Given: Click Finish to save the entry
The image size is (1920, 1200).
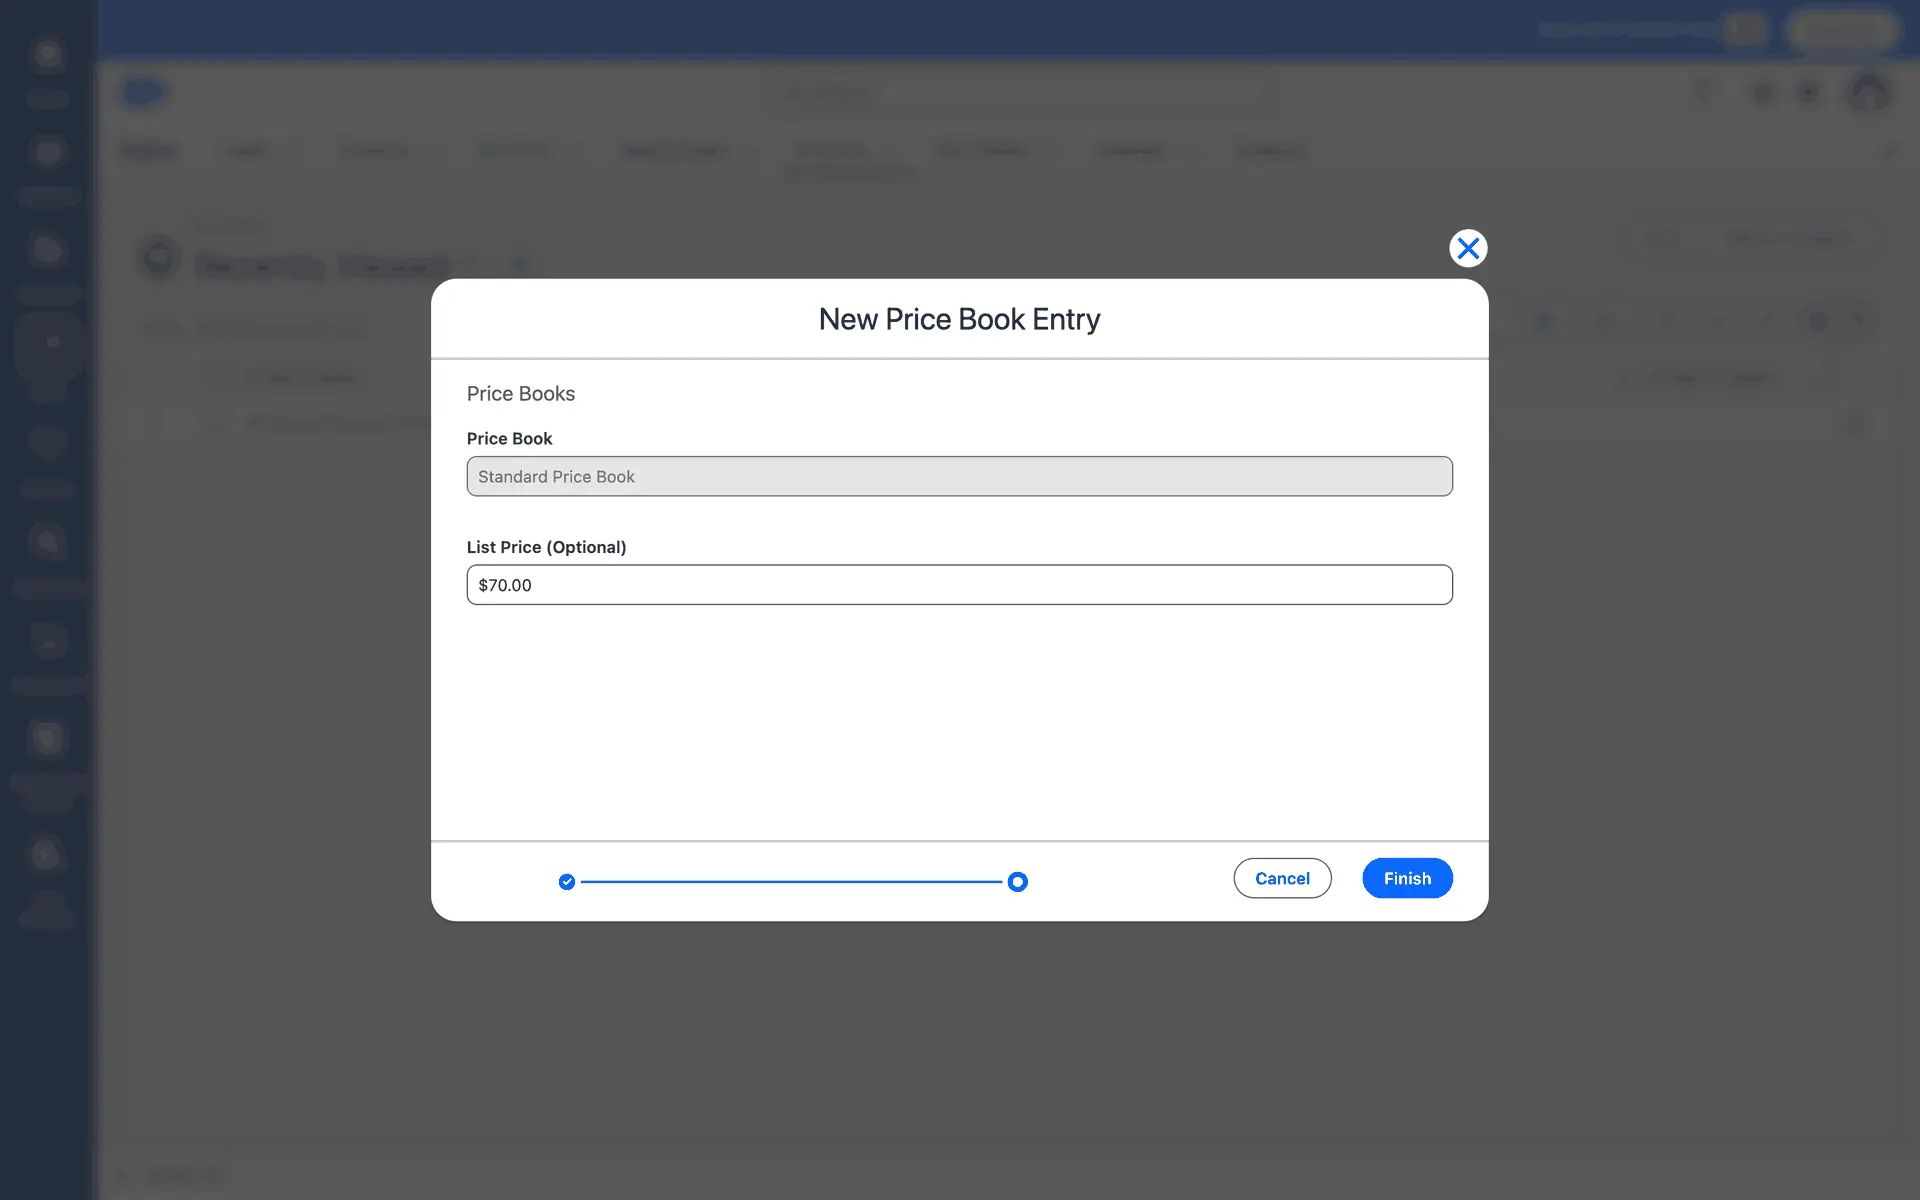Looking at the screenshot, I should pyautogui.click(x=1407, y=878).
